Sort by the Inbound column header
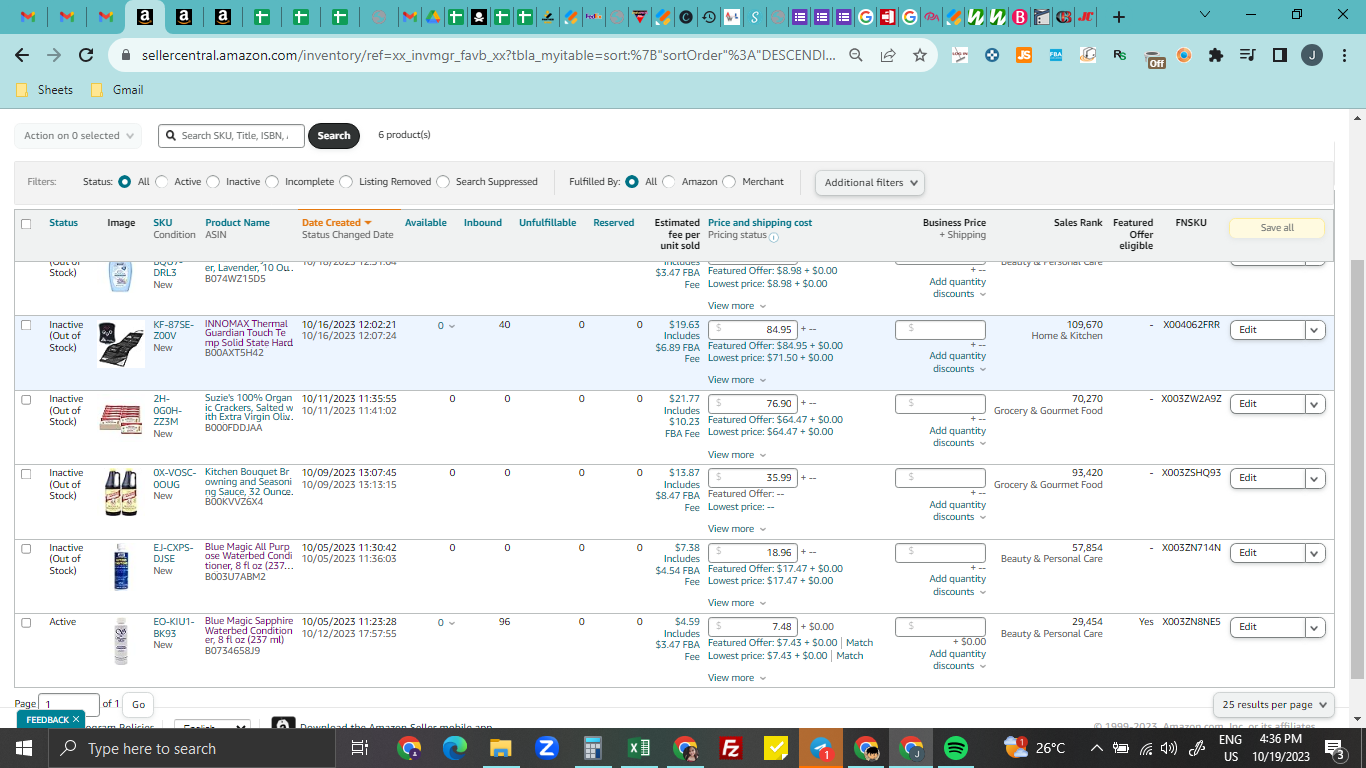This screenshot has height=768, width=1366. point(483,223)
